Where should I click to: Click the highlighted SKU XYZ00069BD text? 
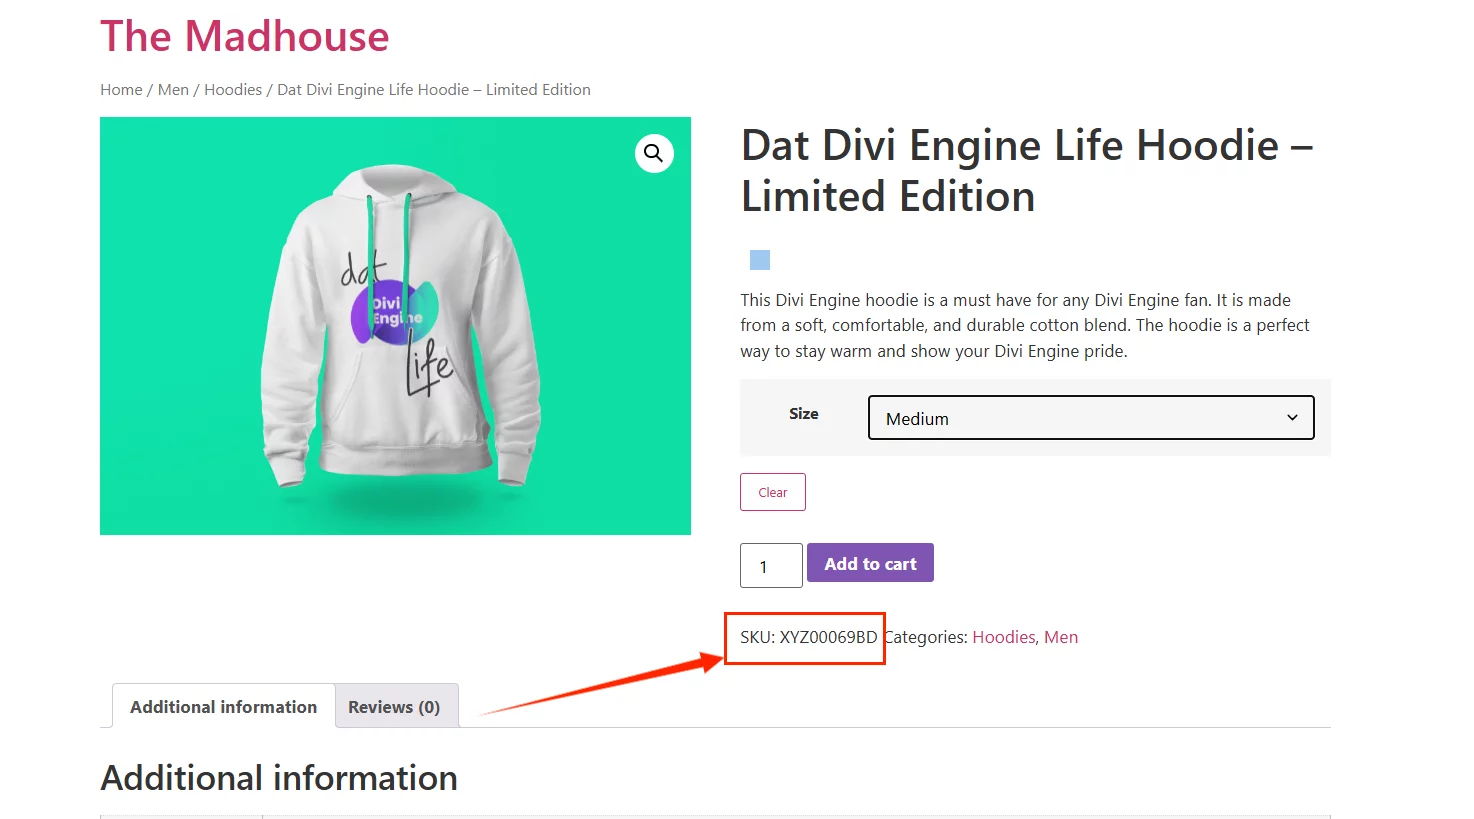click(x=805, y=637)
